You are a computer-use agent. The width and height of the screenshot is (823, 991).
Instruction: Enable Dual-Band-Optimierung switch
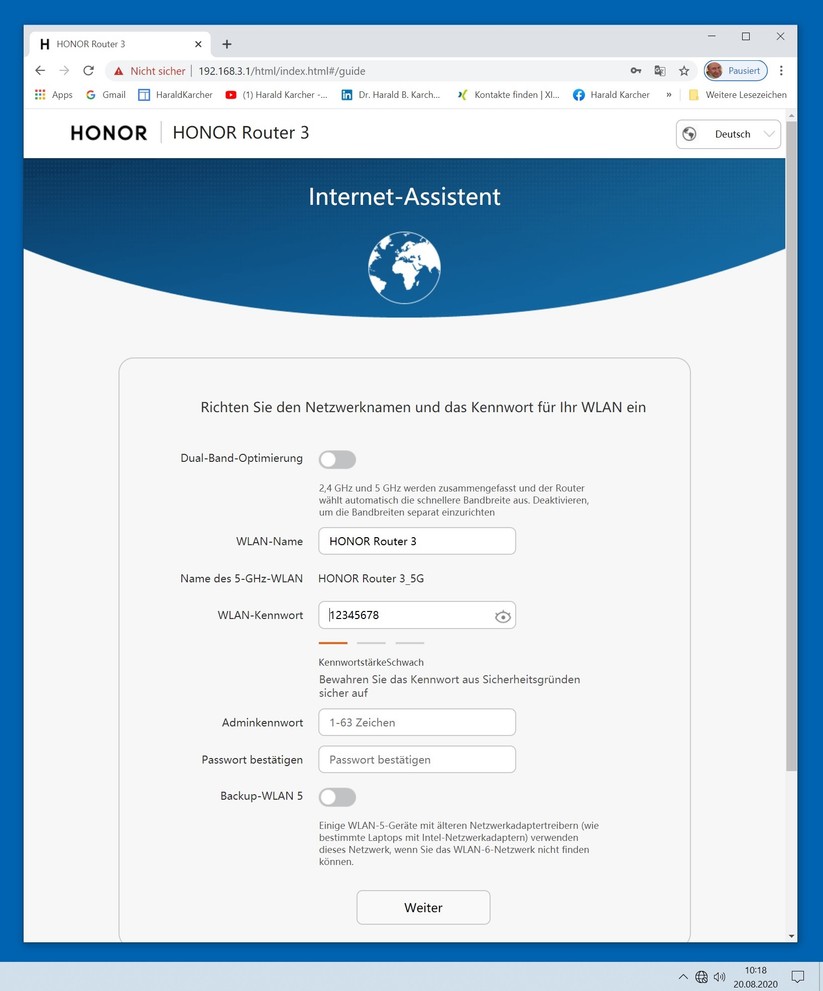pos(337,459)
